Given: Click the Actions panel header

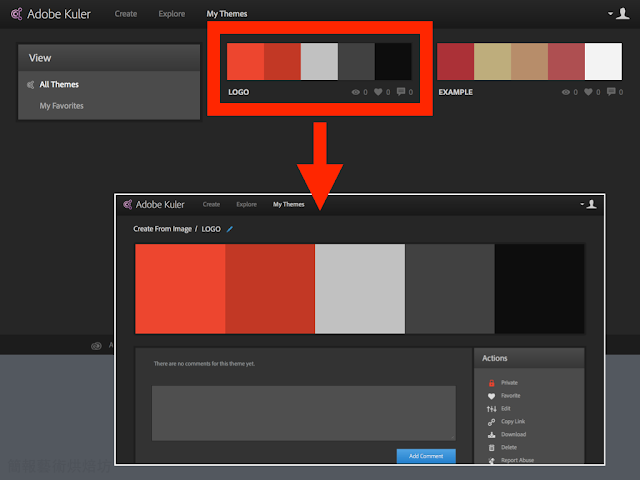Looking at the screenshot, I should 529,358.
